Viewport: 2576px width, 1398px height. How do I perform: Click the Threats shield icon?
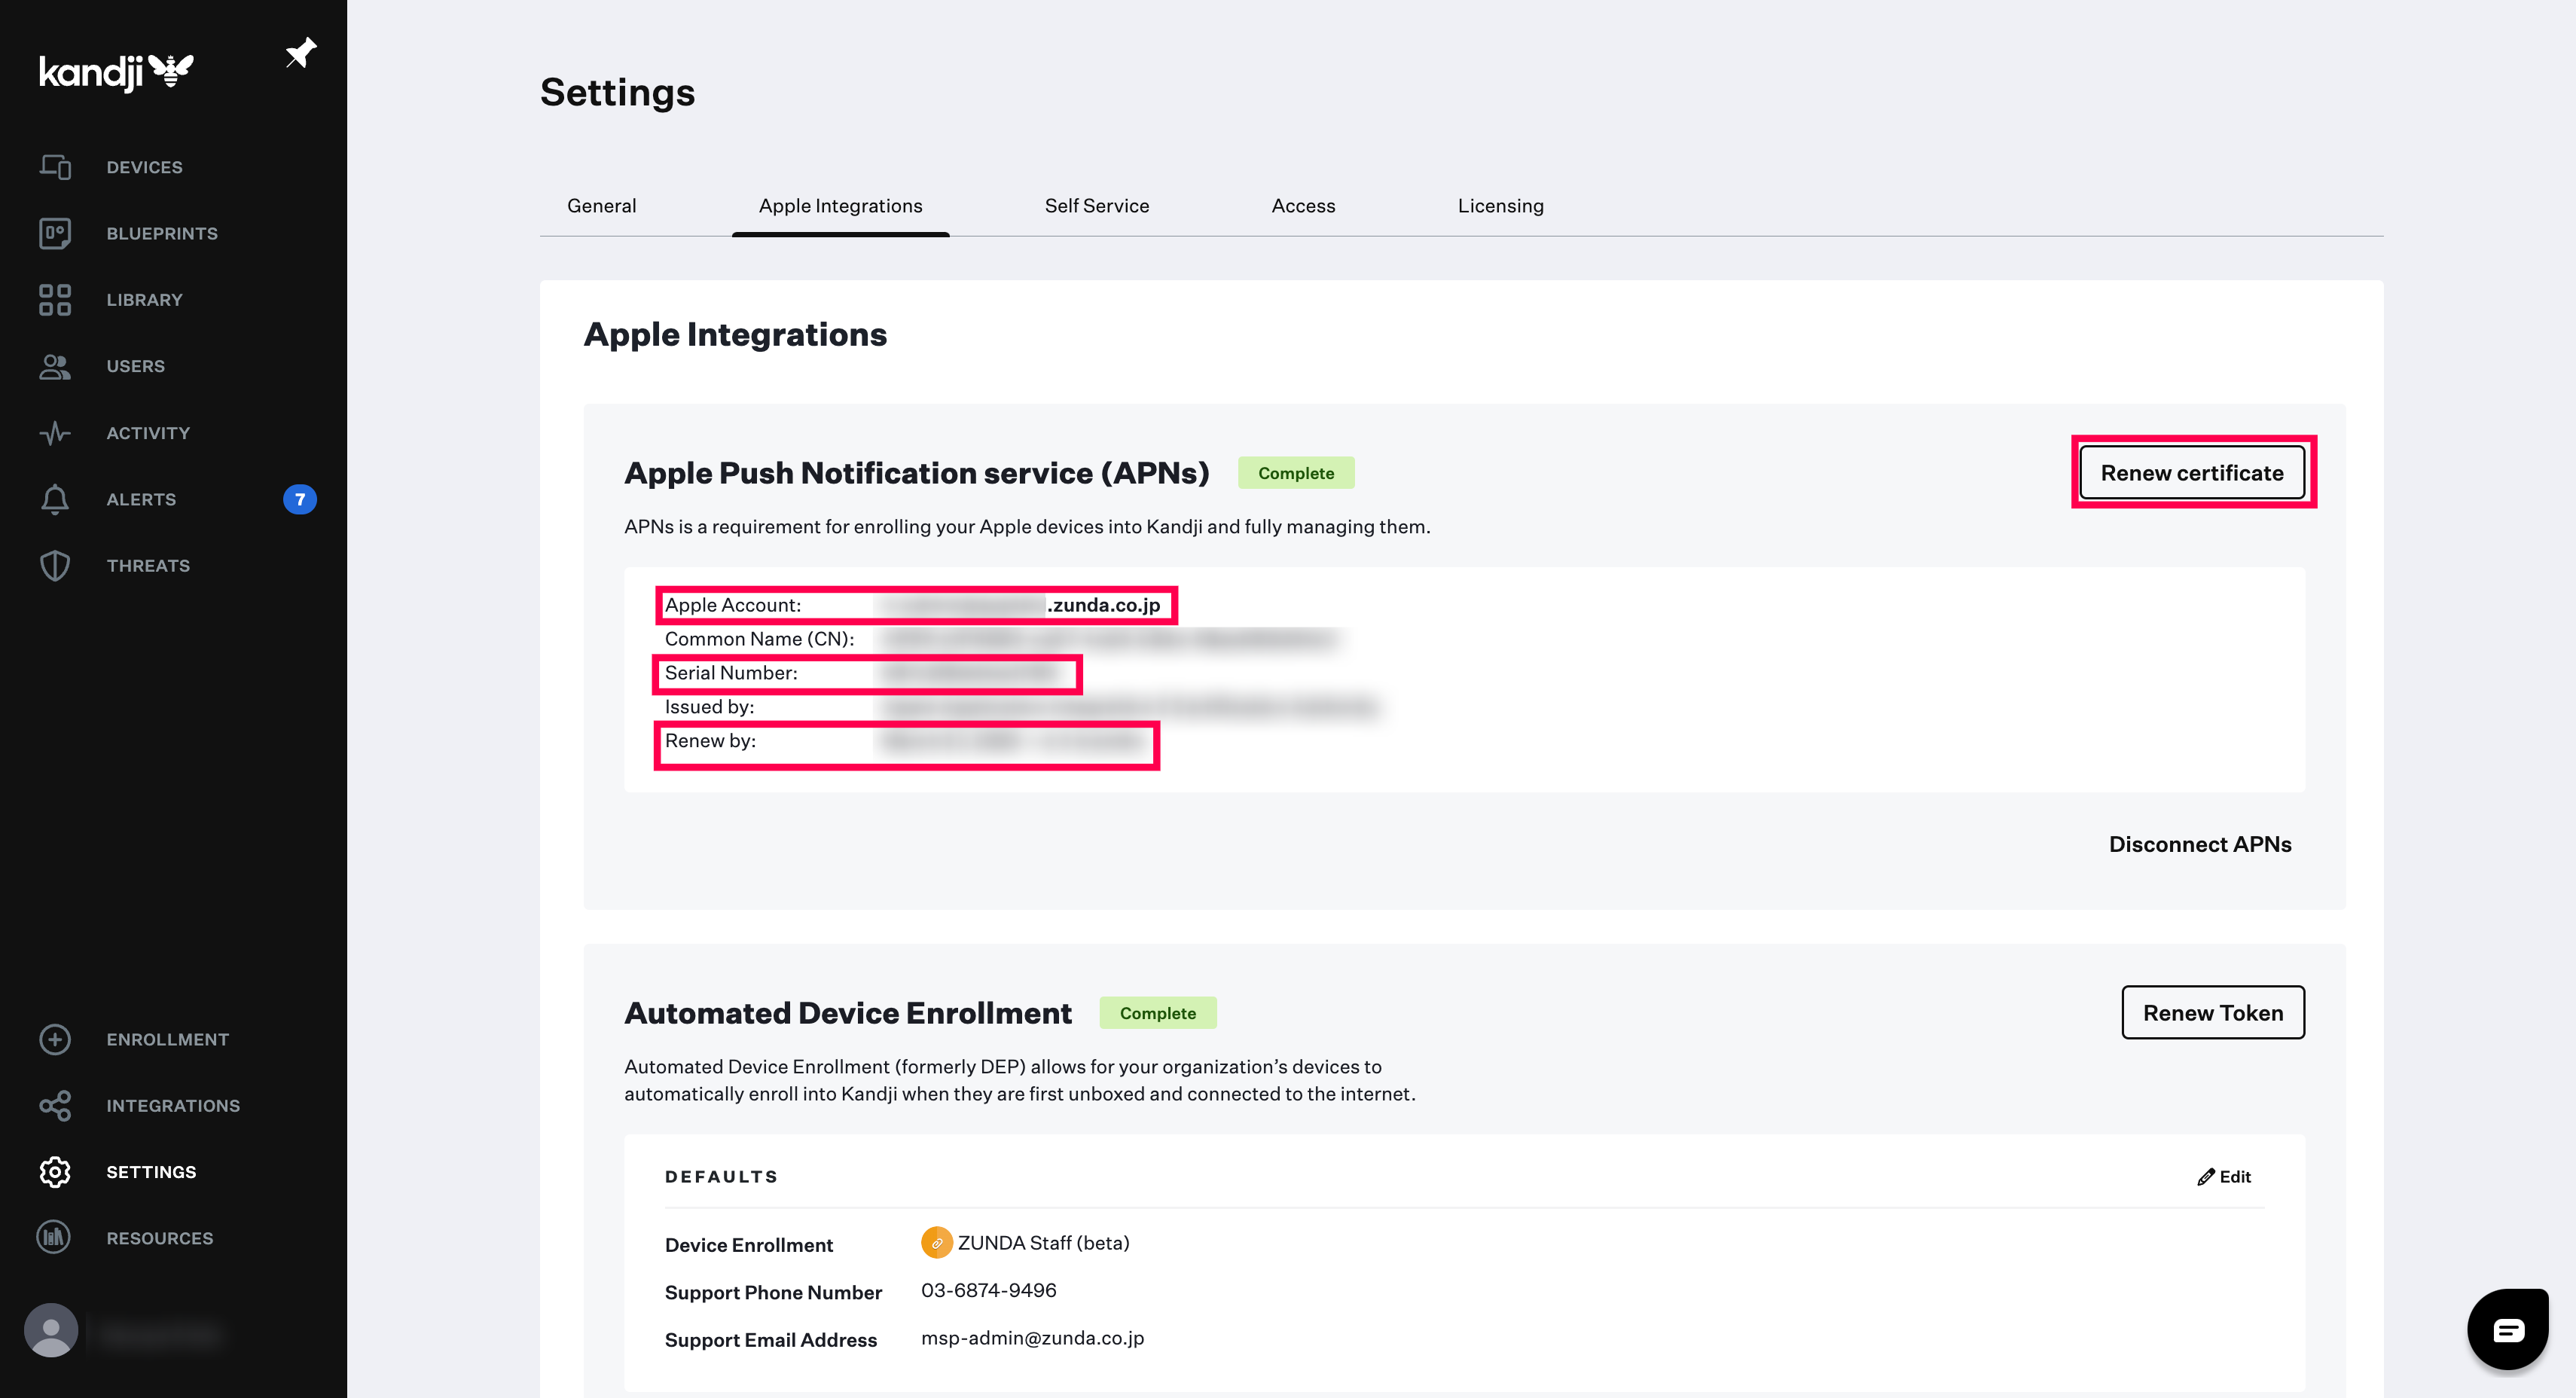[x=55, y=565]
